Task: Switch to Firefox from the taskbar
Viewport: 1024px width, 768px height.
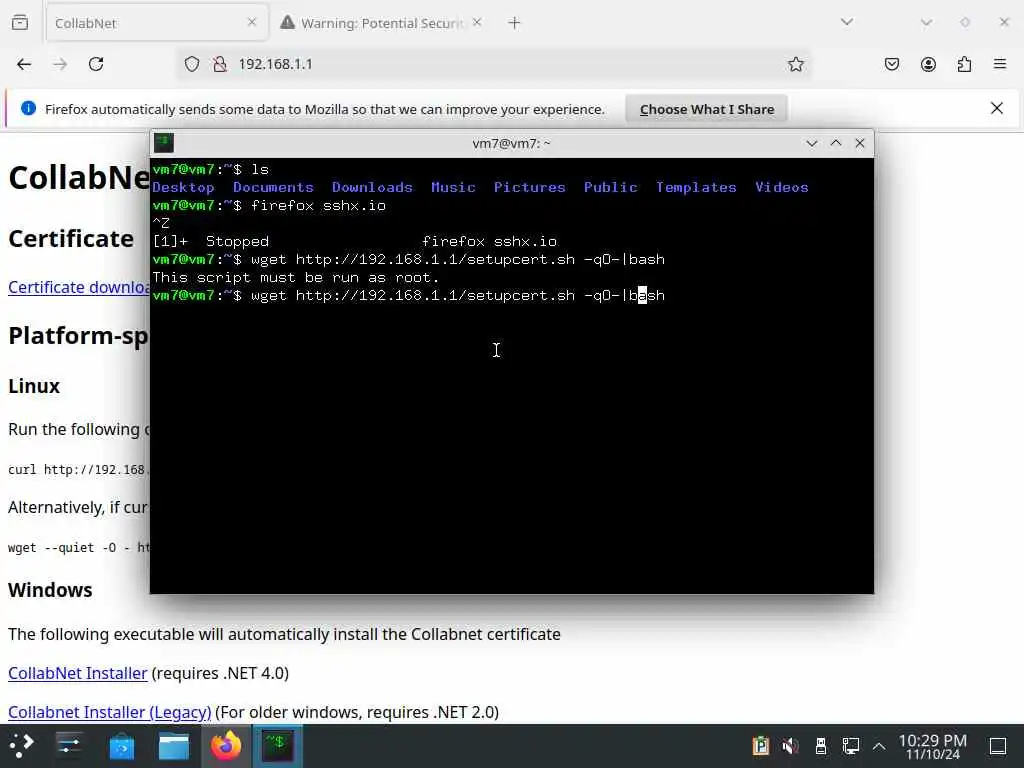Action: click(x=226, y=746)
